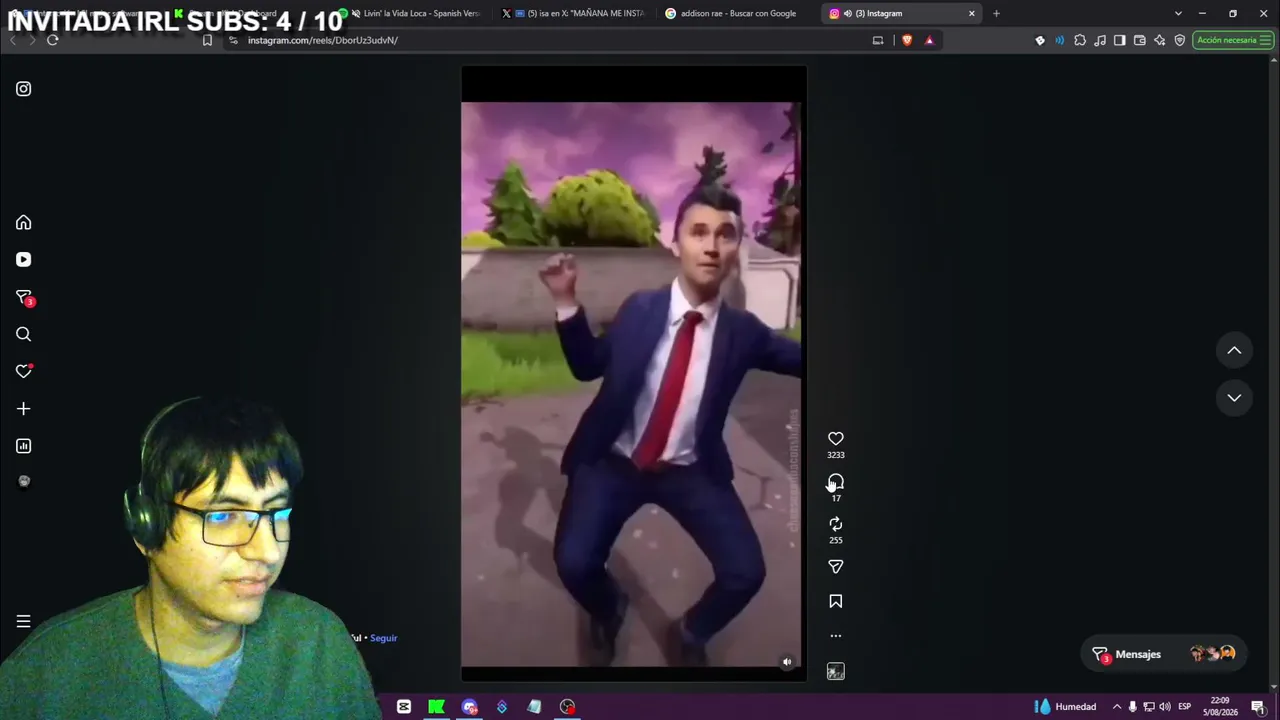The image size is (1280, 720).
Task: Open the tab search dropdown arrow
Action: (1178, 13)
